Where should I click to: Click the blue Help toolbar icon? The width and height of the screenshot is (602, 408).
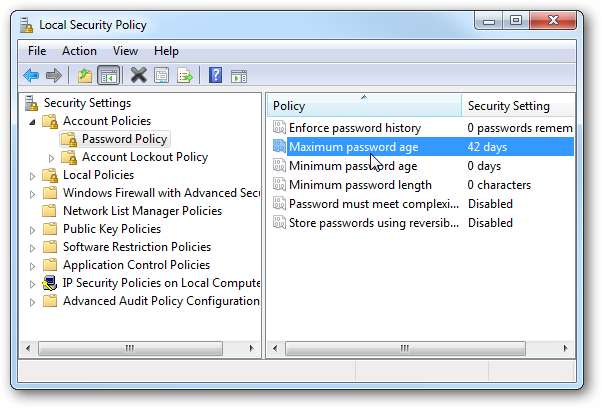tap(216, 75)
